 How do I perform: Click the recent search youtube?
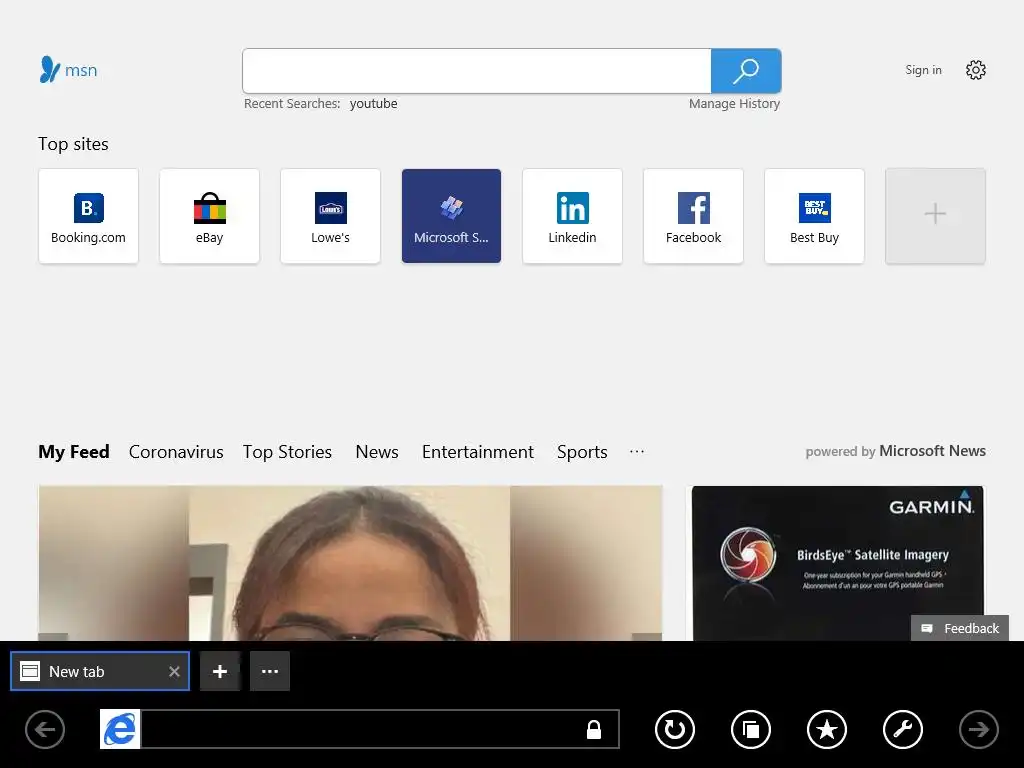pos(374,103)
